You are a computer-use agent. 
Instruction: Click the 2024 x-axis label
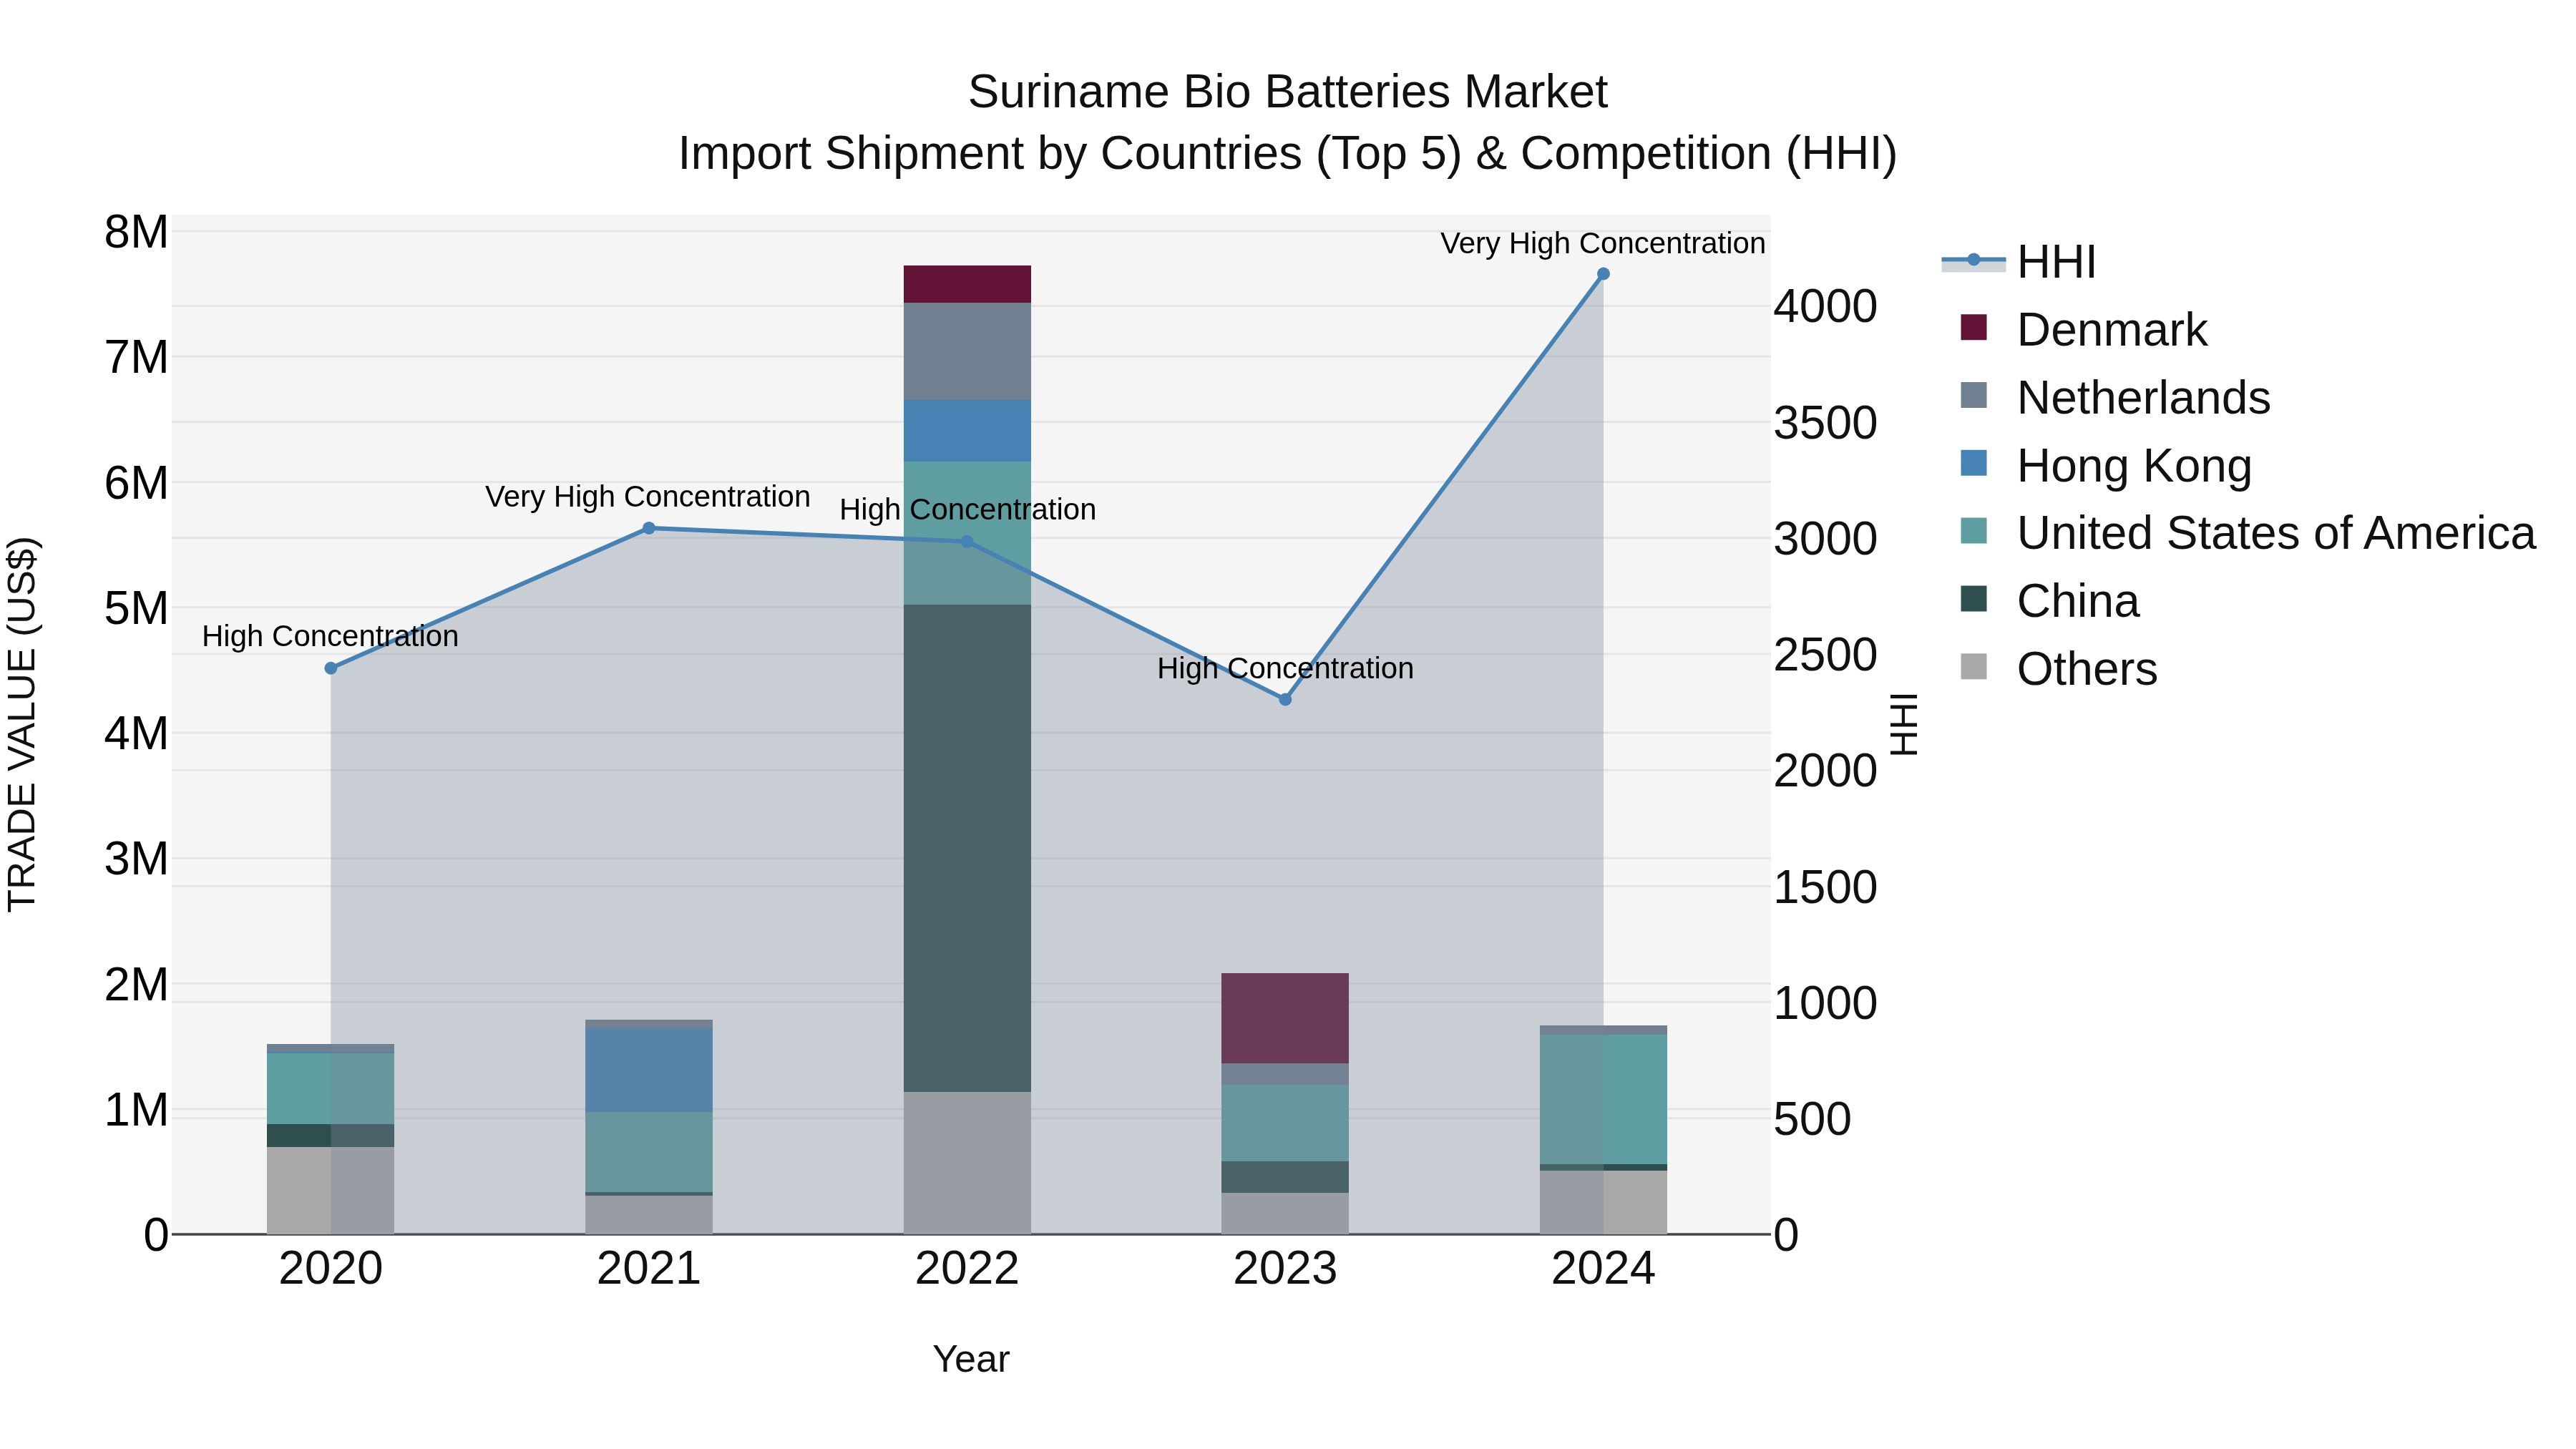tap(1603, 1269)
